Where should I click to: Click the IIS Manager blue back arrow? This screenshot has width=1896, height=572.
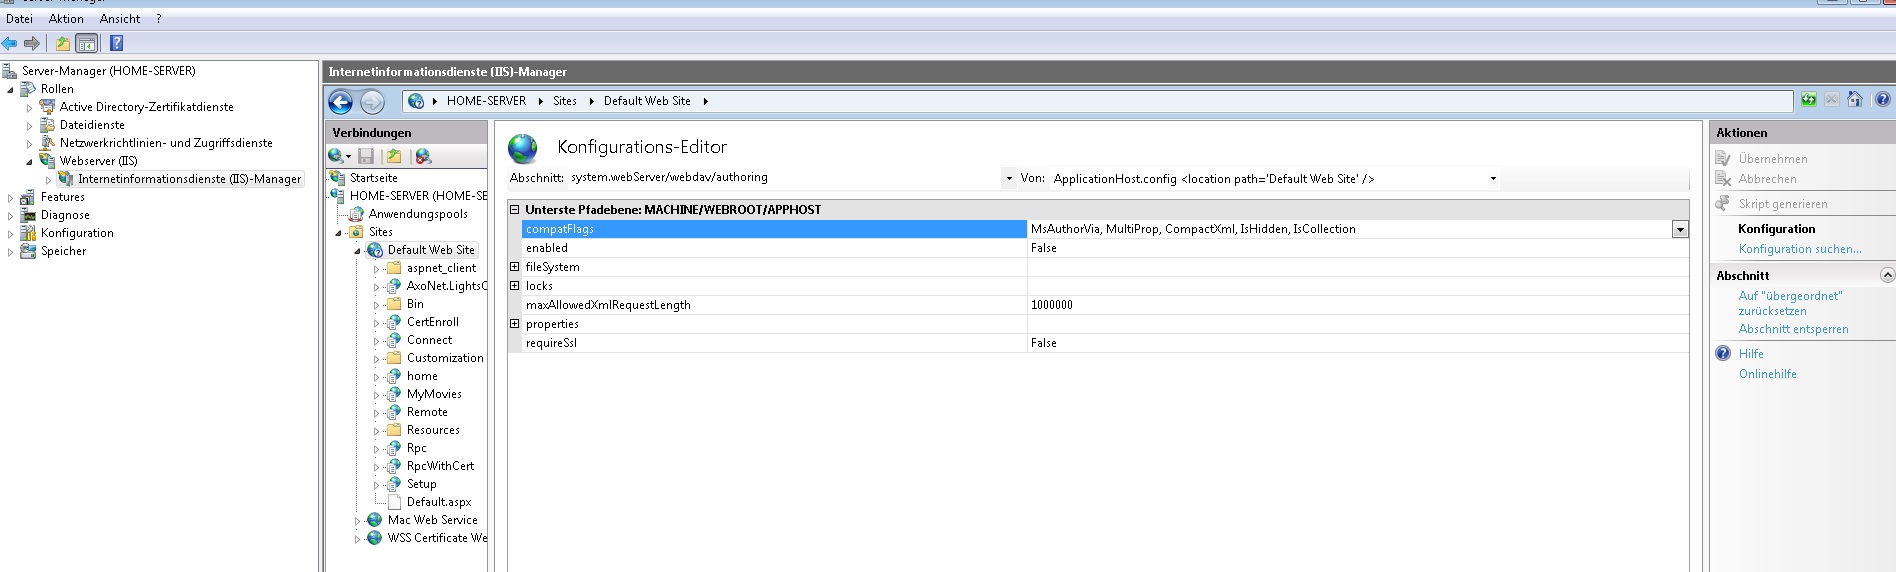coord(340,102)
